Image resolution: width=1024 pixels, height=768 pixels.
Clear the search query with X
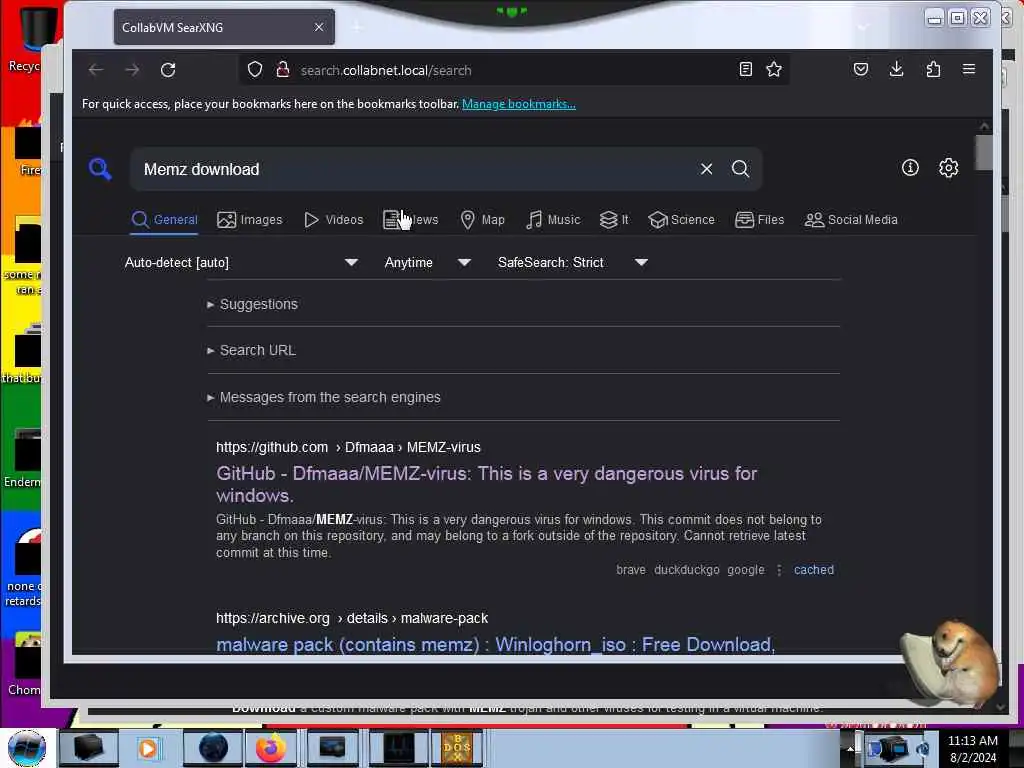pyautogui.click(x=707, y=169)
